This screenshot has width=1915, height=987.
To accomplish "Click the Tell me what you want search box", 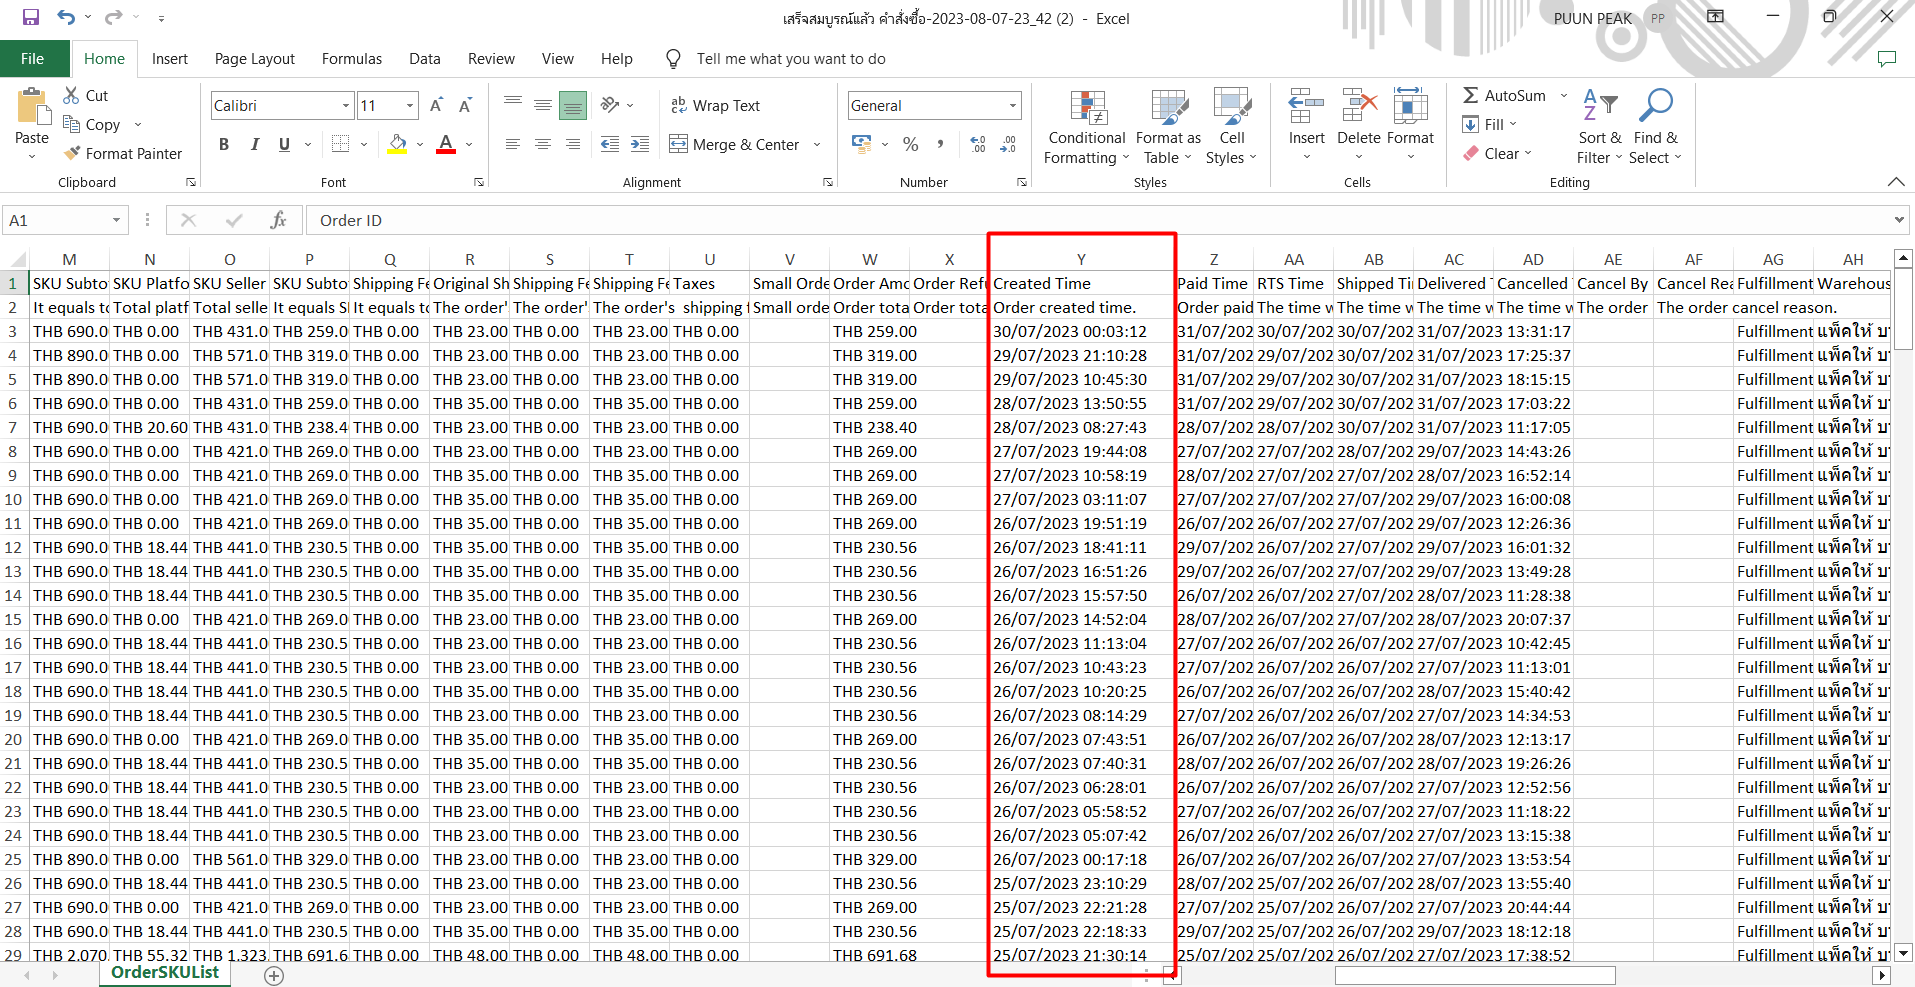I will [790, 59].
